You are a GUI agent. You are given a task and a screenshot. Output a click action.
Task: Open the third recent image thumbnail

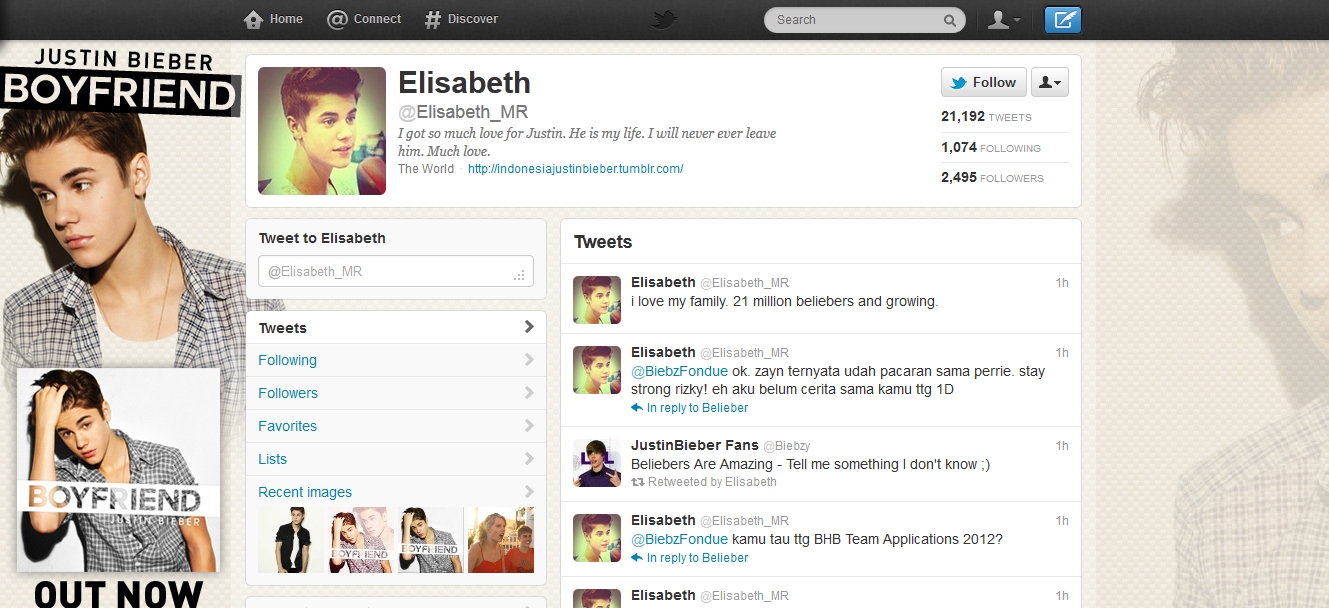[431, 540]
